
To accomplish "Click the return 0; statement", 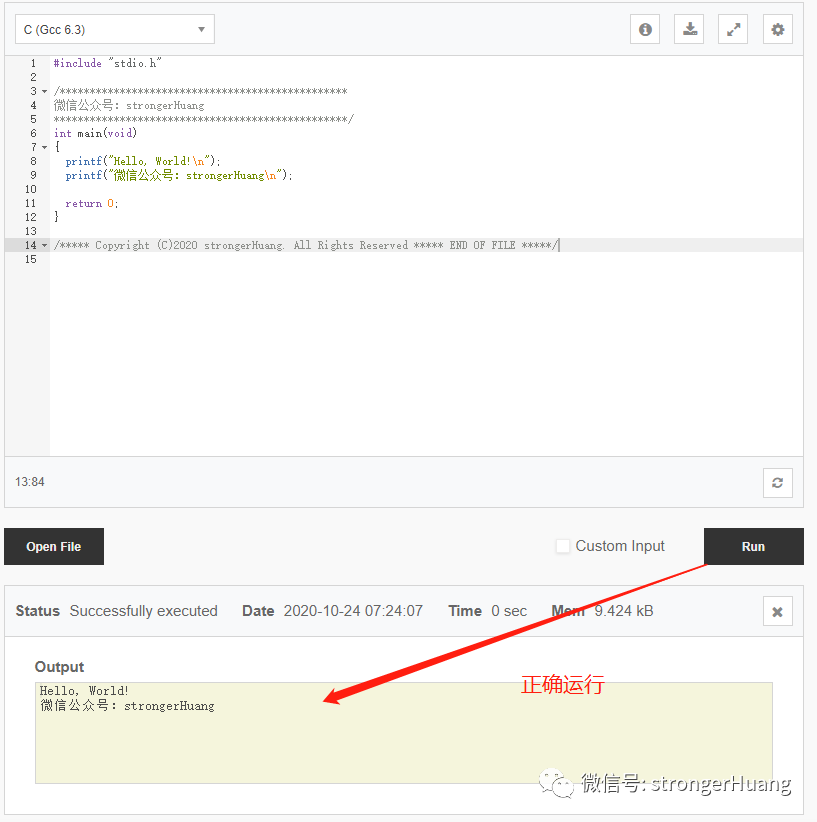I will (92, 203).
